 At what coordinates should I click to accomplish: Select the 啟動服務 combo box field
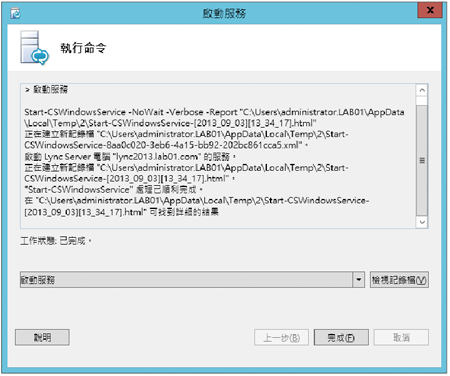point(192,280)
